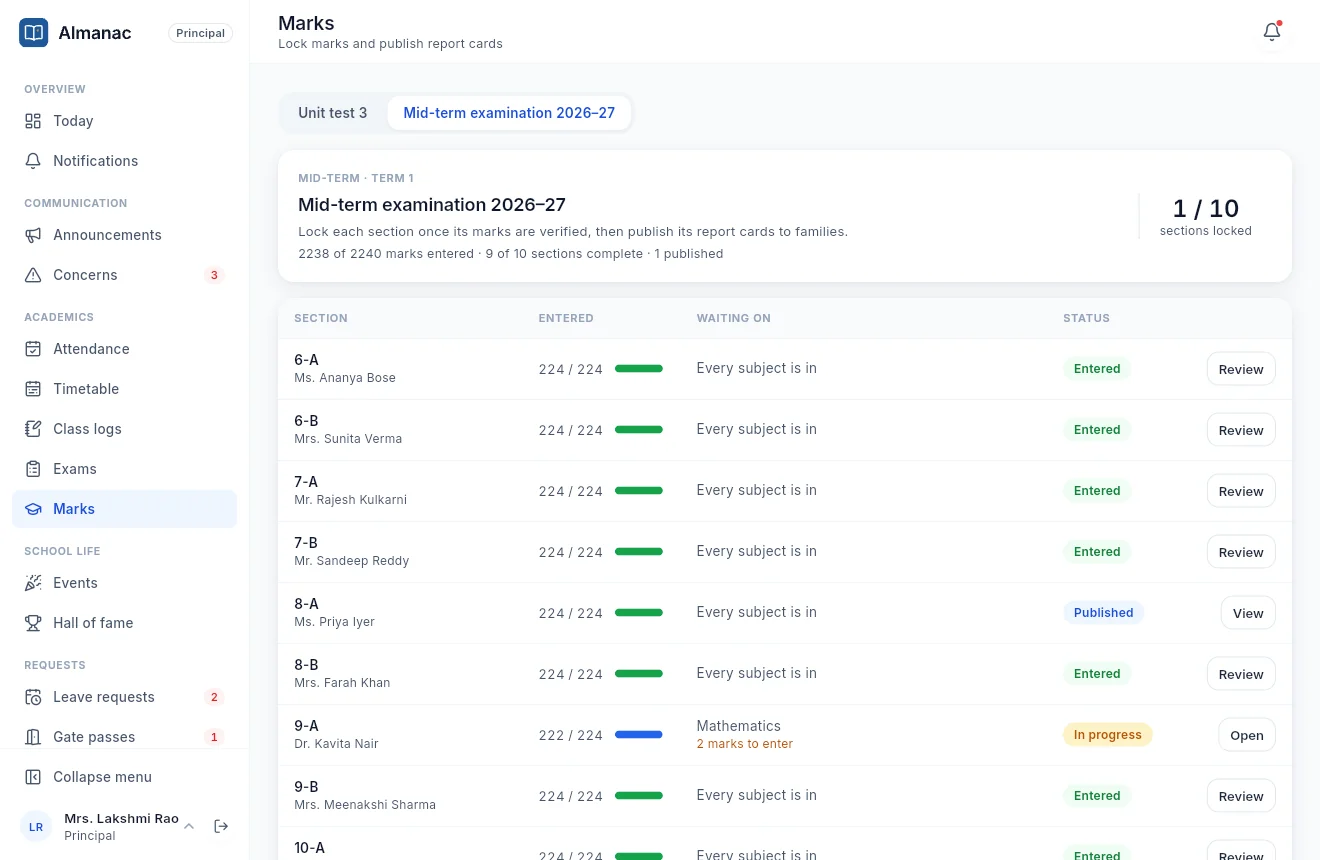Open the Events page
Image resolution: width=1320 pixels, height=860 pixels.
pos(124,583)
